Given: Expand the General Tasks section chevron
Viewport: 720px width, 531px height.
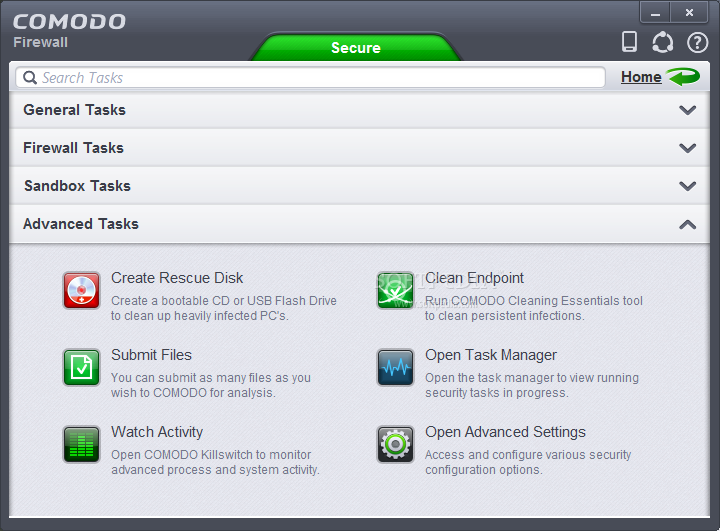Looking at the screenshot, I should tap(687, 110).
